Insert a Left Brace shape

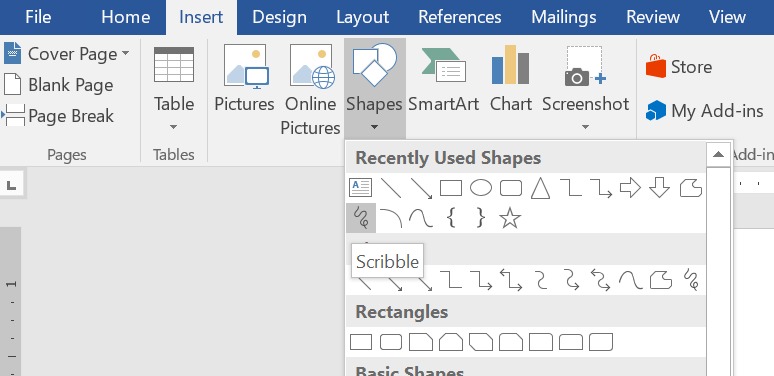tap(450, 218)
